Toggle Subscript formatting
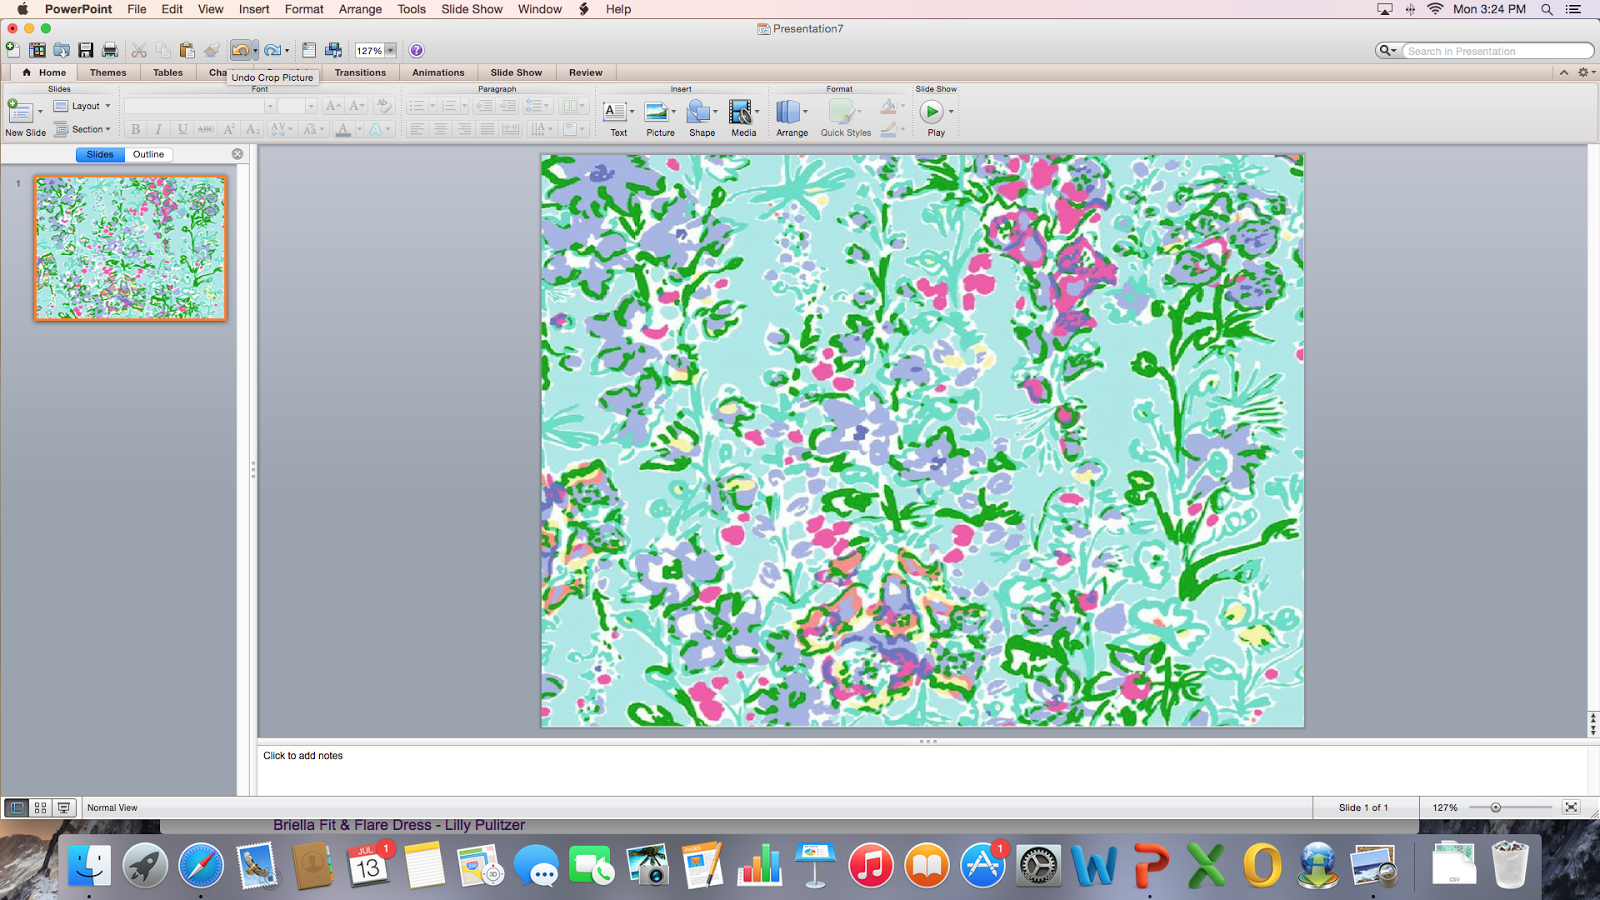 pos(253,129)
